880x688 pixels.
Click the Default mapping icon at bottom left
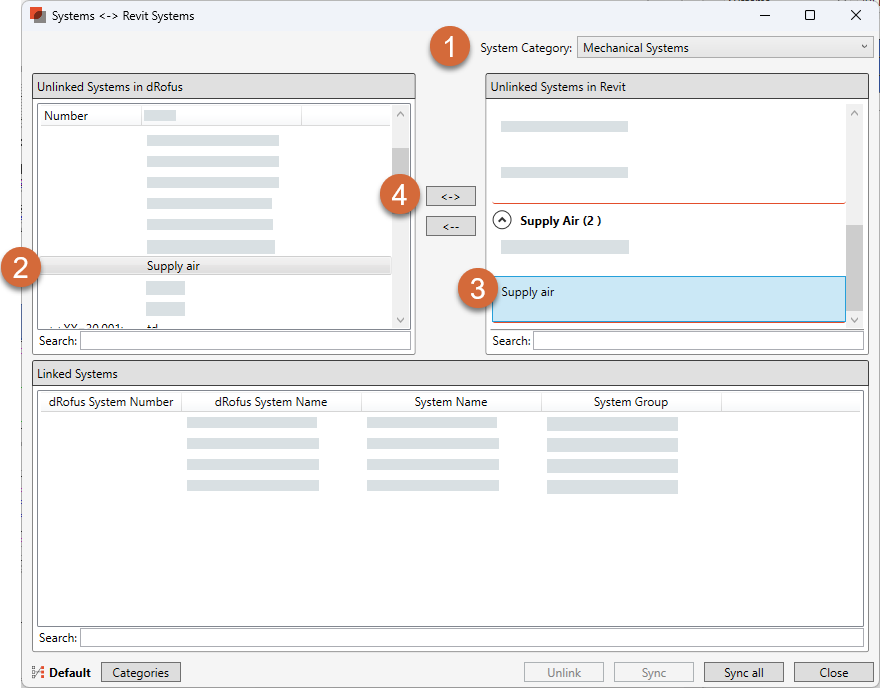[38, 672]
